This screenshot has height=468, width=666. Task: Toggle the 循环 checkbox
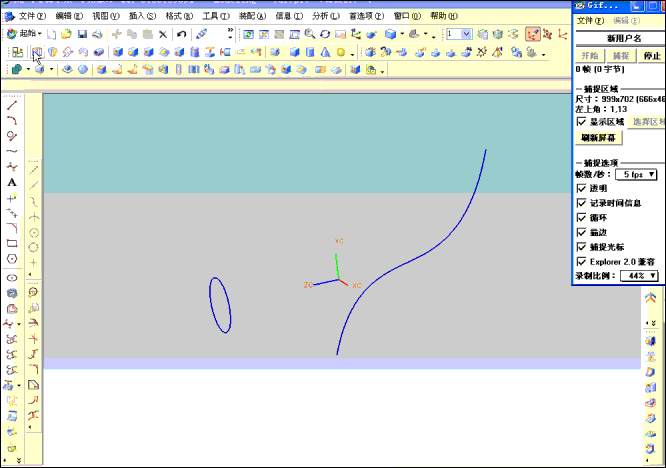pyautogui.click(x=582, y=217)
